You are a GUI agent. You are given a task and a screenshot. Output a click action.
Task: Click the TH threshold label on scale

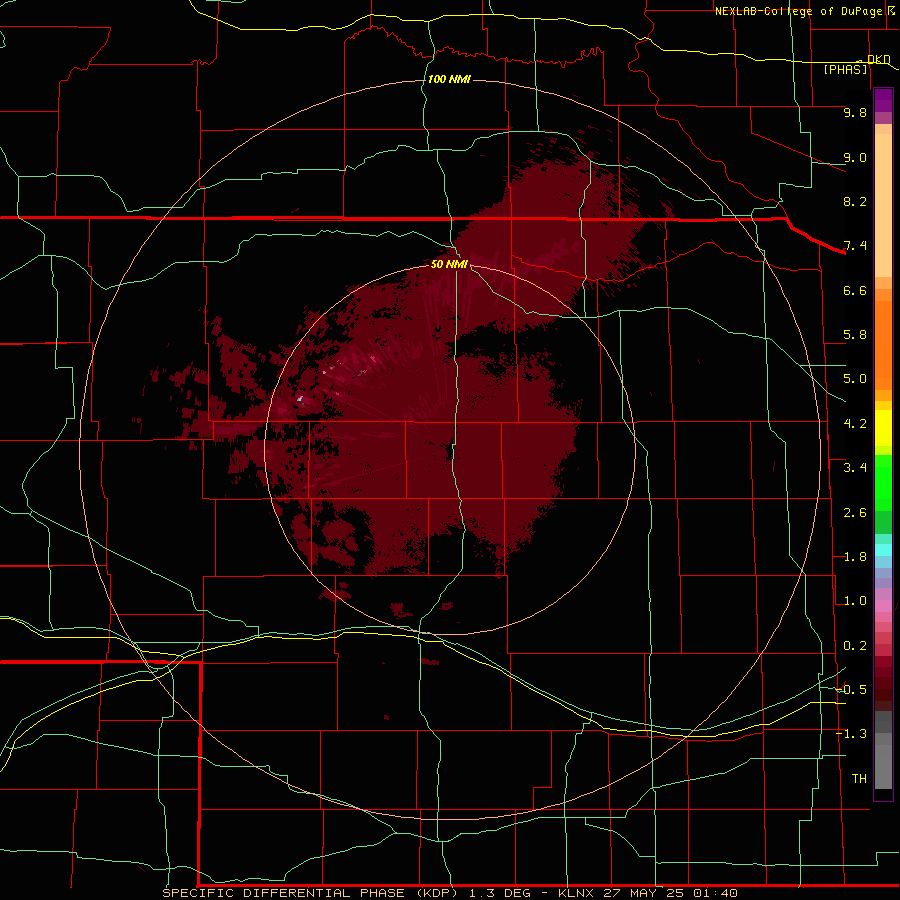pyautogui.click(x=859, y=779)
